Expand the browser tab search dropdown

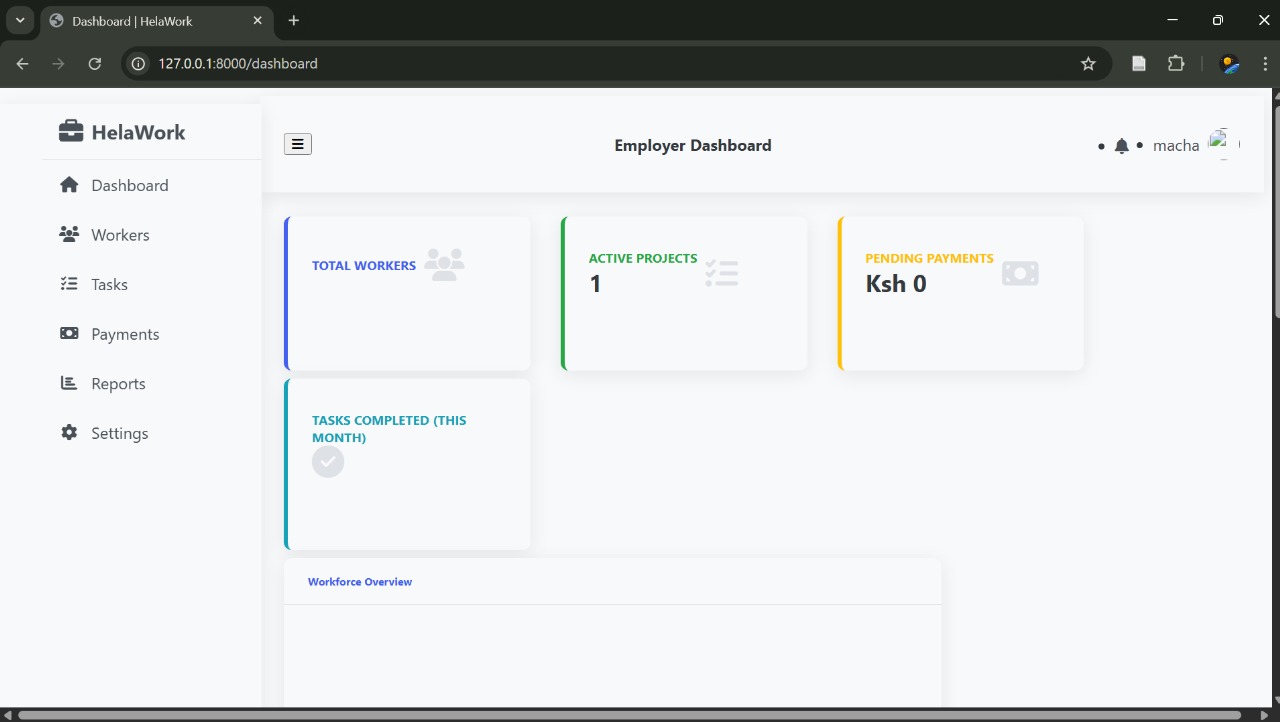coord(19,20)
